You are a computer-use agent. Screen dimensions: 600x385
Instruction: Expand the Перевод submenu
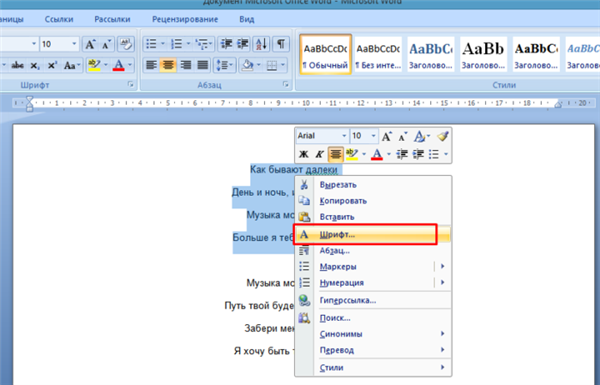pos(373,350)
